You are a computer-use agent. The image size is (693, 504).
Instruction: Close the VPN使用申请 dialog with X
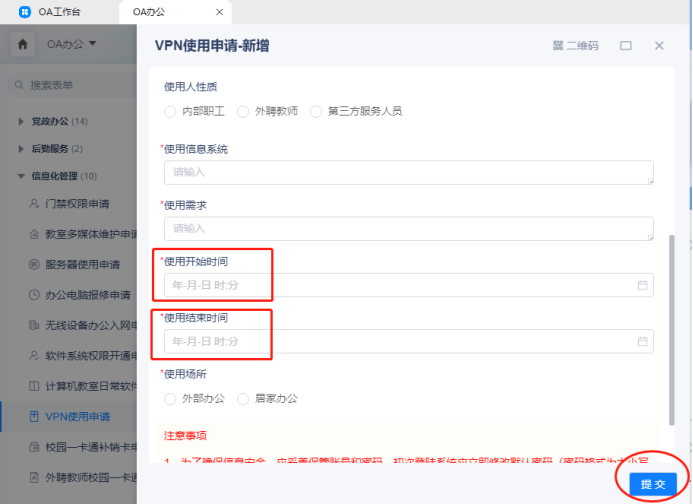click(x=659, y=46)
